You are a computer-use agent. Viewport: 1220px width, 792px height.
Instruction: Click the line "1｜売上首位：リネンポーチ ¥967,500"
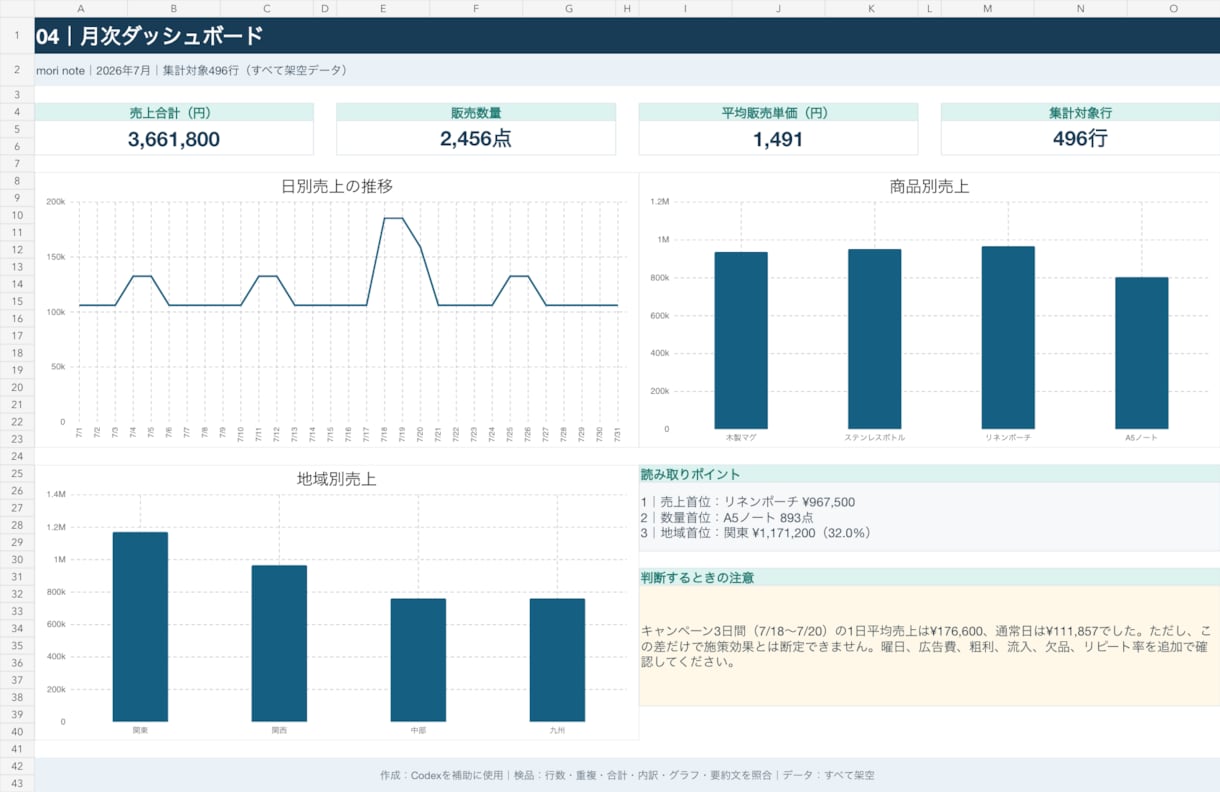pyautogui.click(x=748, y=502)
